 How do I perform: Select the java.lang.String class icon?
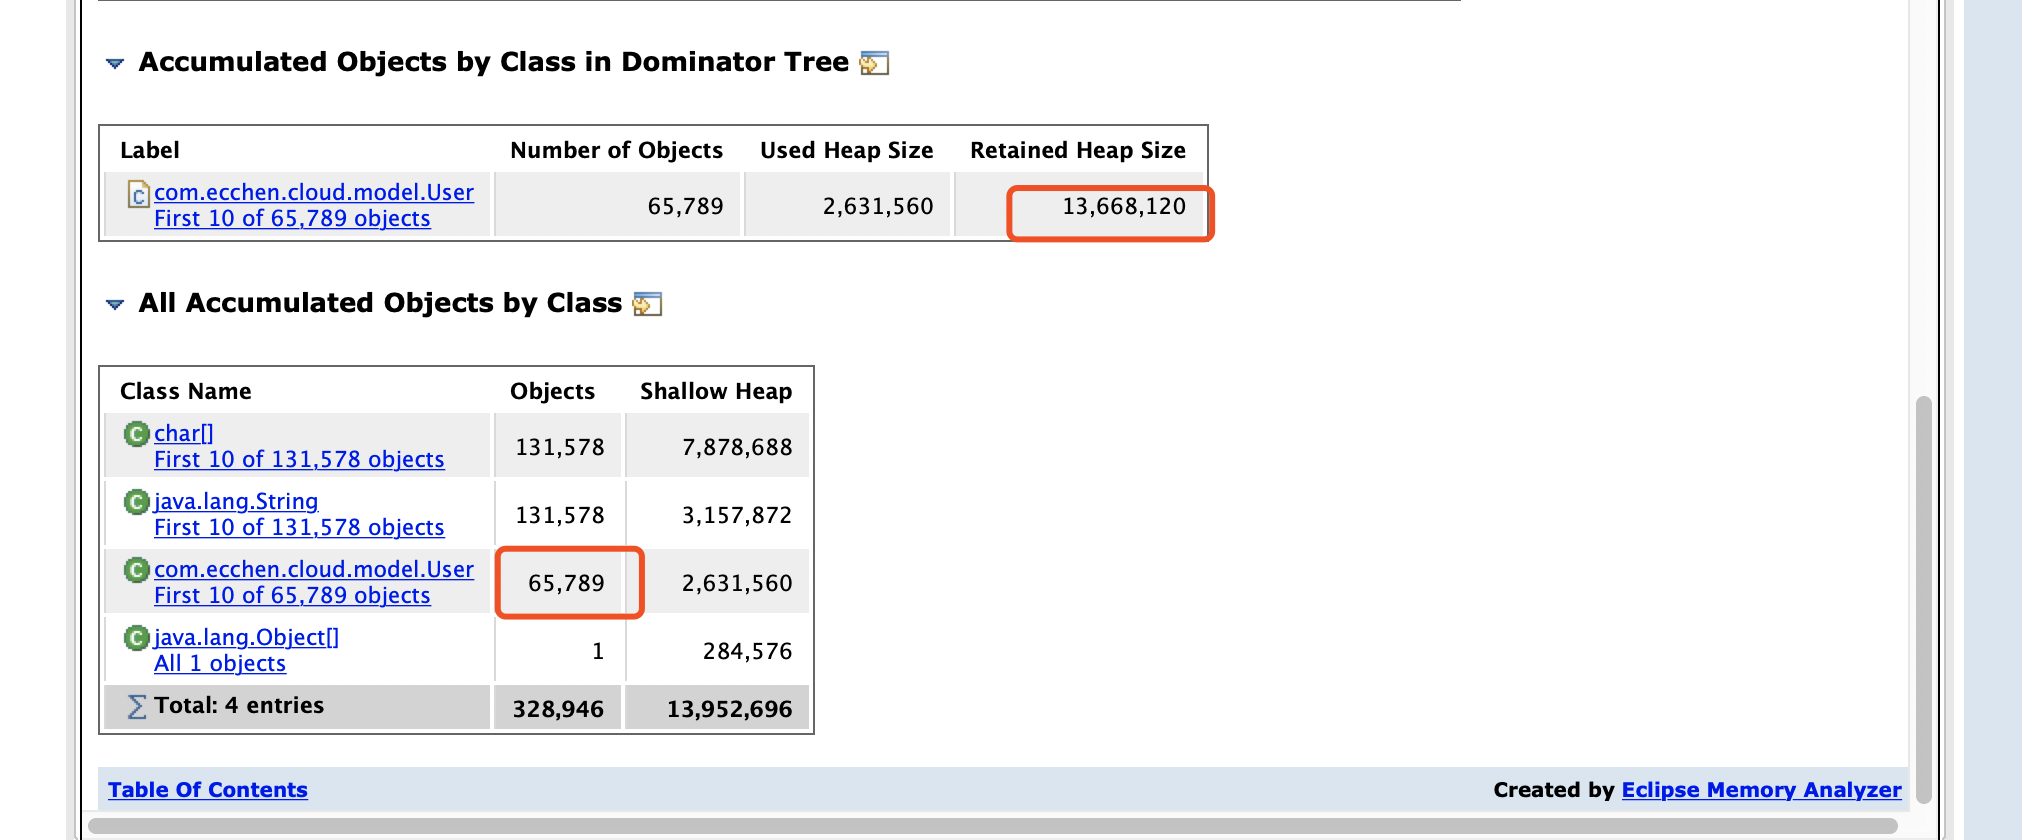pyautogui.click(x=136, y=501)
